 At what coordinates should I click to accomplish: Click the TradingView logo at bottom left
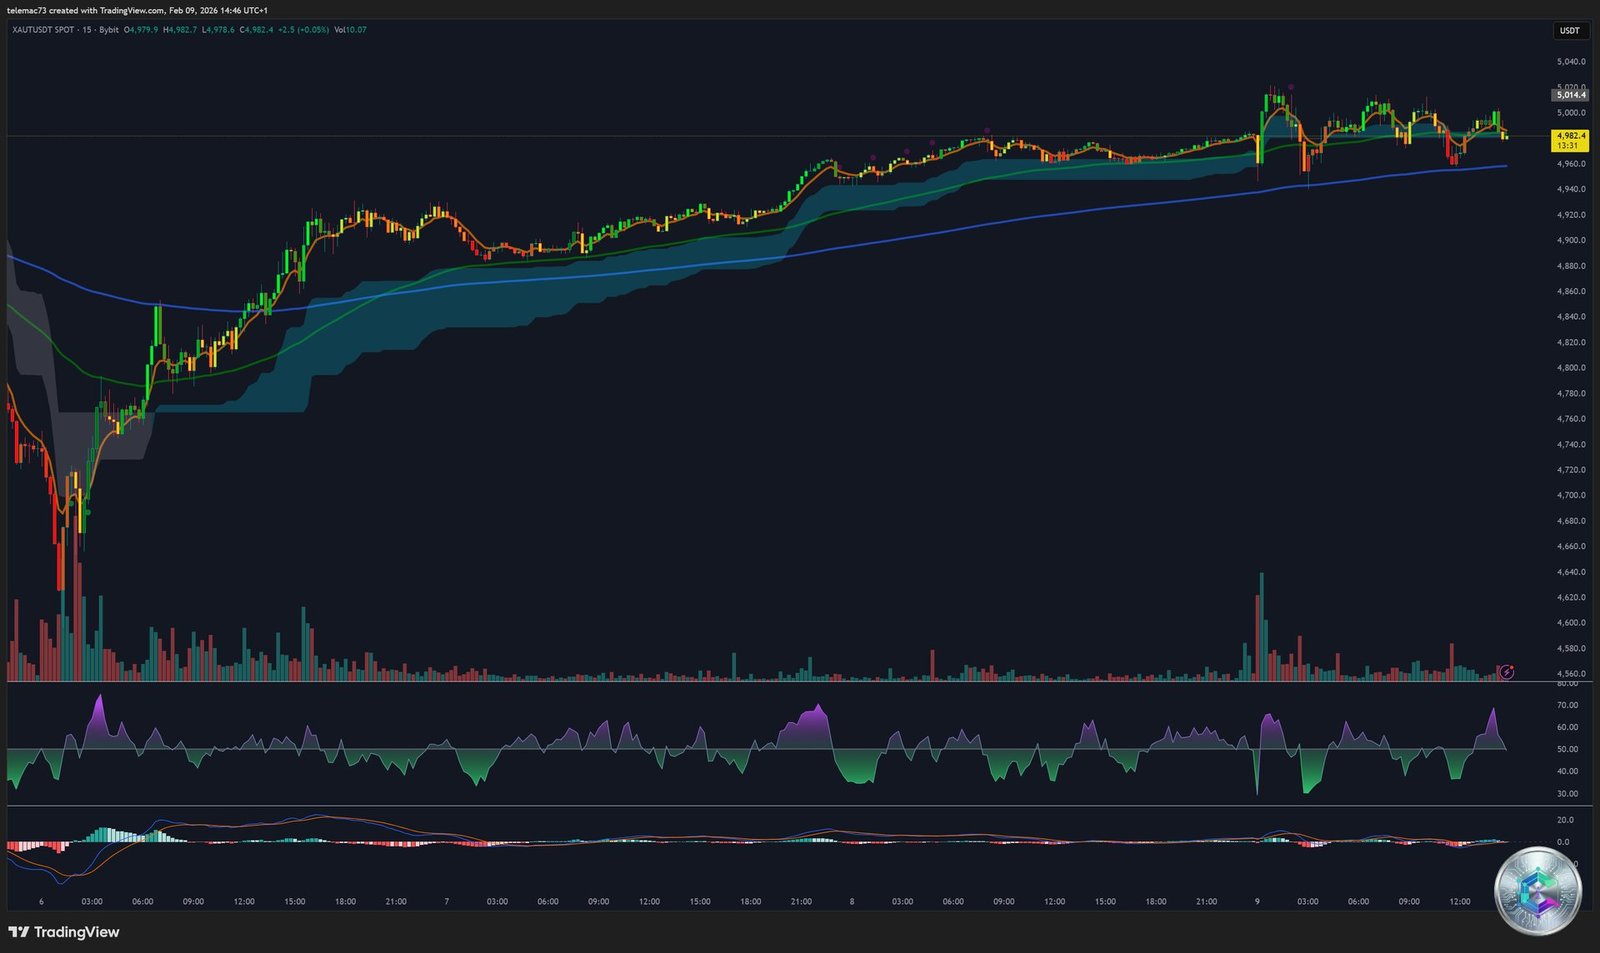(x=64, y=932)
